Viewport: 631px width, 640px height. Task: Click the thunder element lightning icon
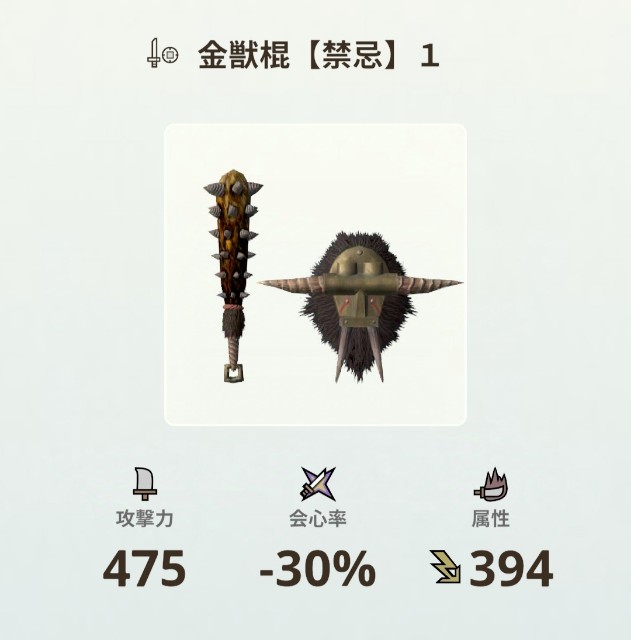(446, 567)
